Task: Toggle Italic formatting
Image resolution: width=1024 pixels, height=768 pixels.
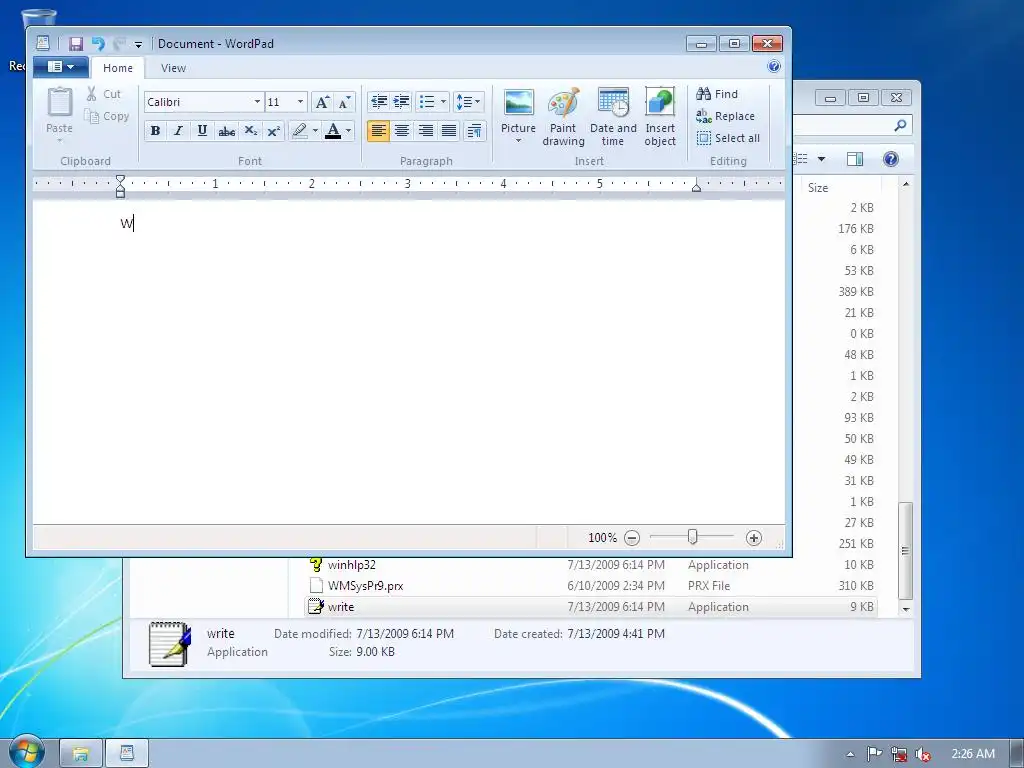Action: click(x=178, y=131)
